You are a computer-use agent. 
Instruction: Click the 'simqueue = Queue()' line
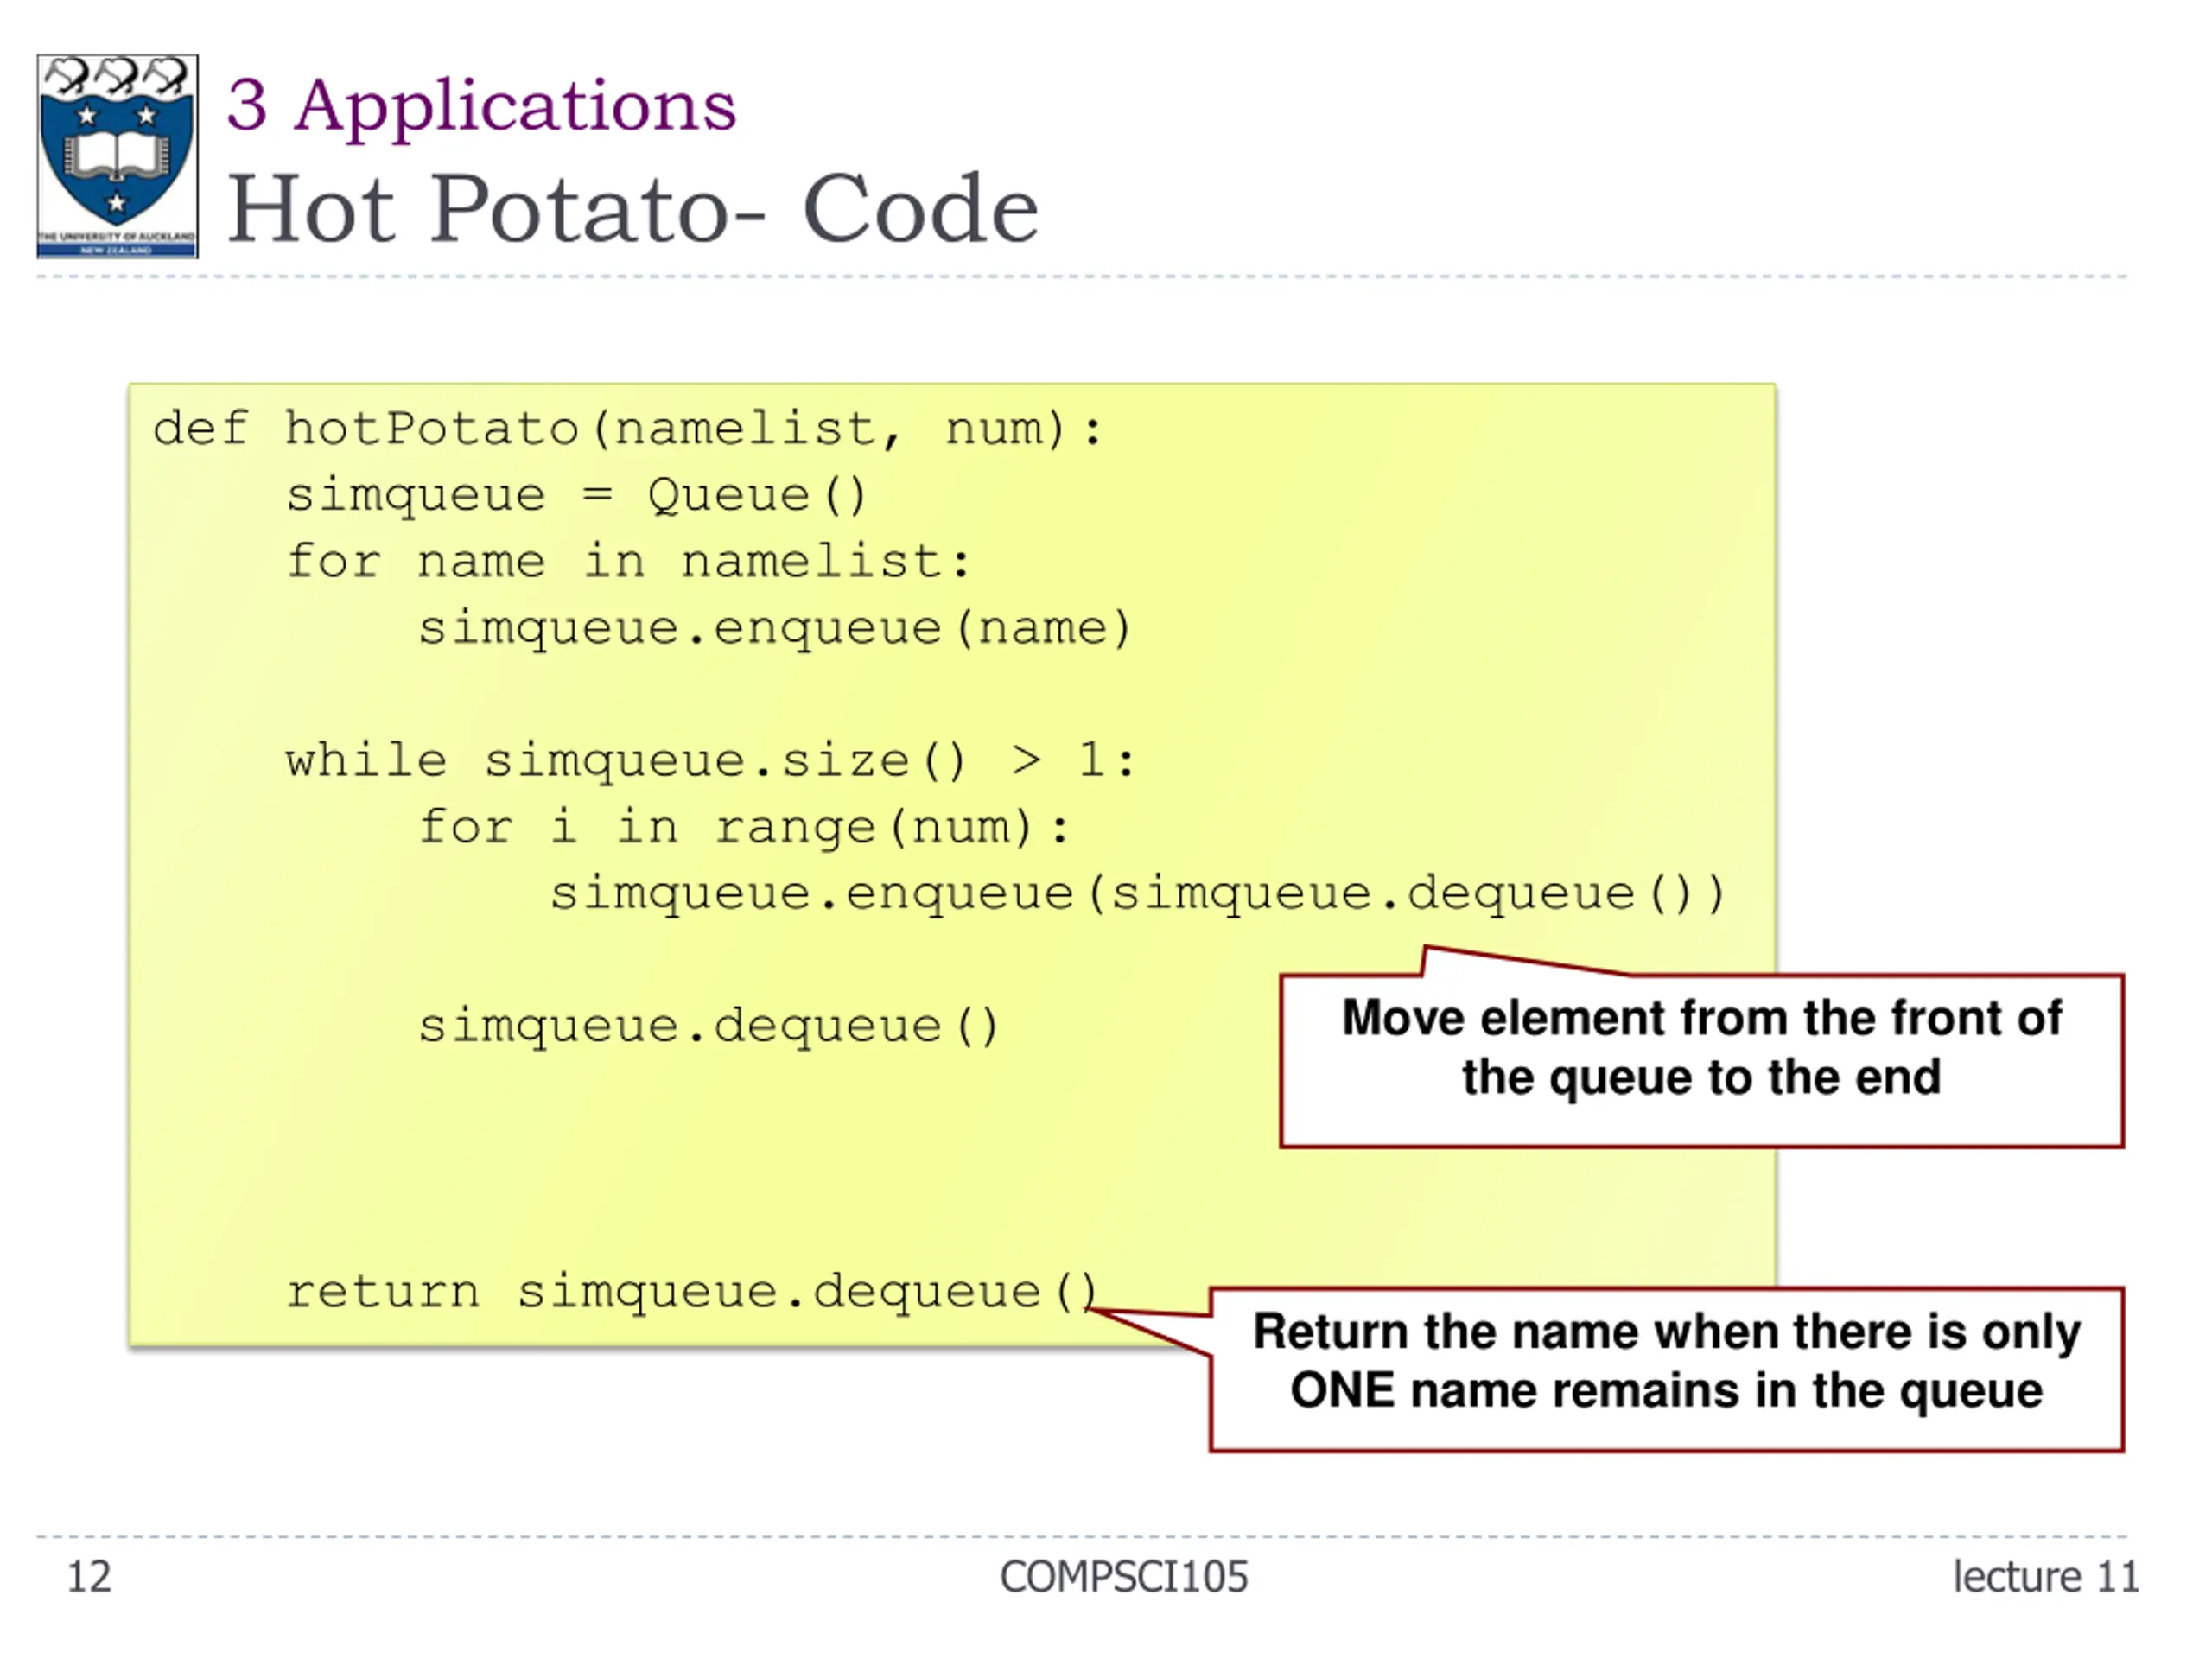(576, 495)
